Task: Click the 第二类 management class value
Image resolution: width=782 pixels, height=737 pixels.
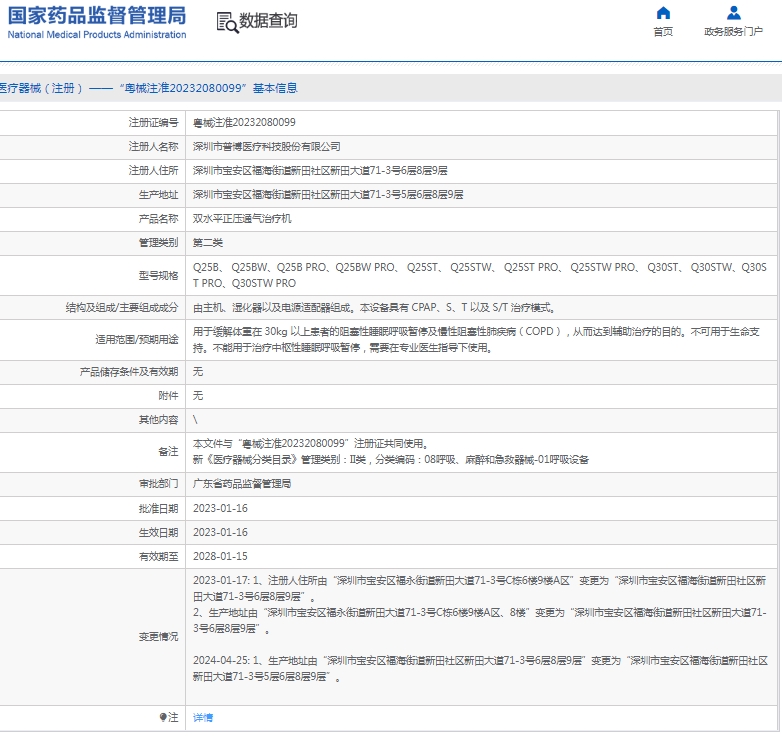Action: pos(208,242)
